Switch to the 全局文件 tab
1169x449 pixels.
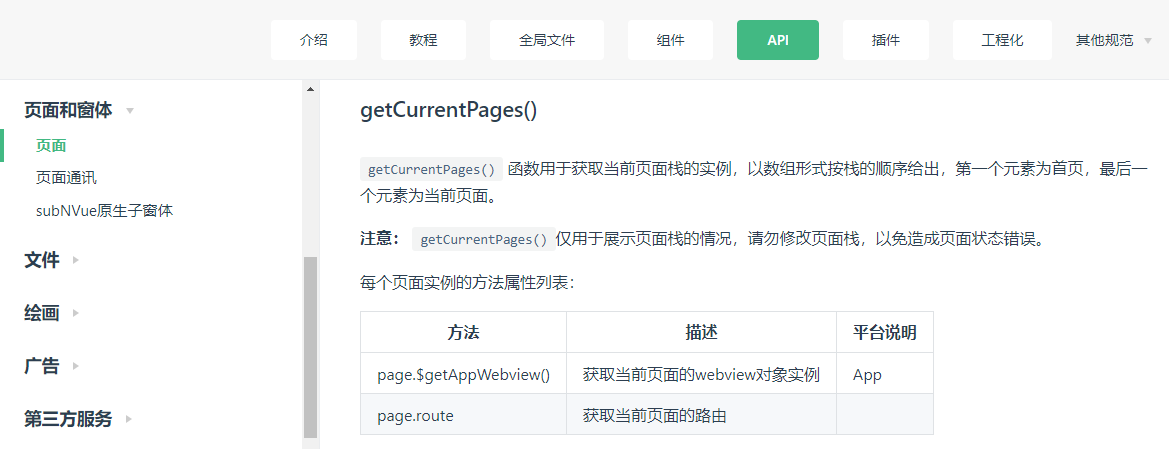point(547,40)
